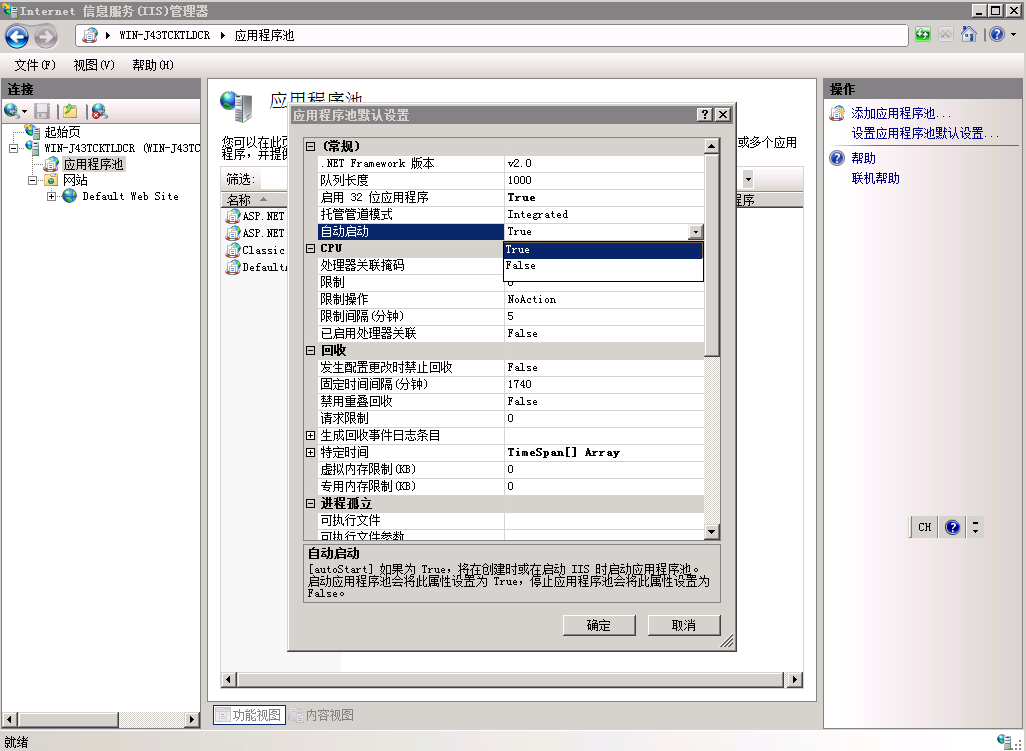The height and width of the screenshot is (751, 1026).
Task: Select the 队列长度 value 1000
Action: click(604, 181)
